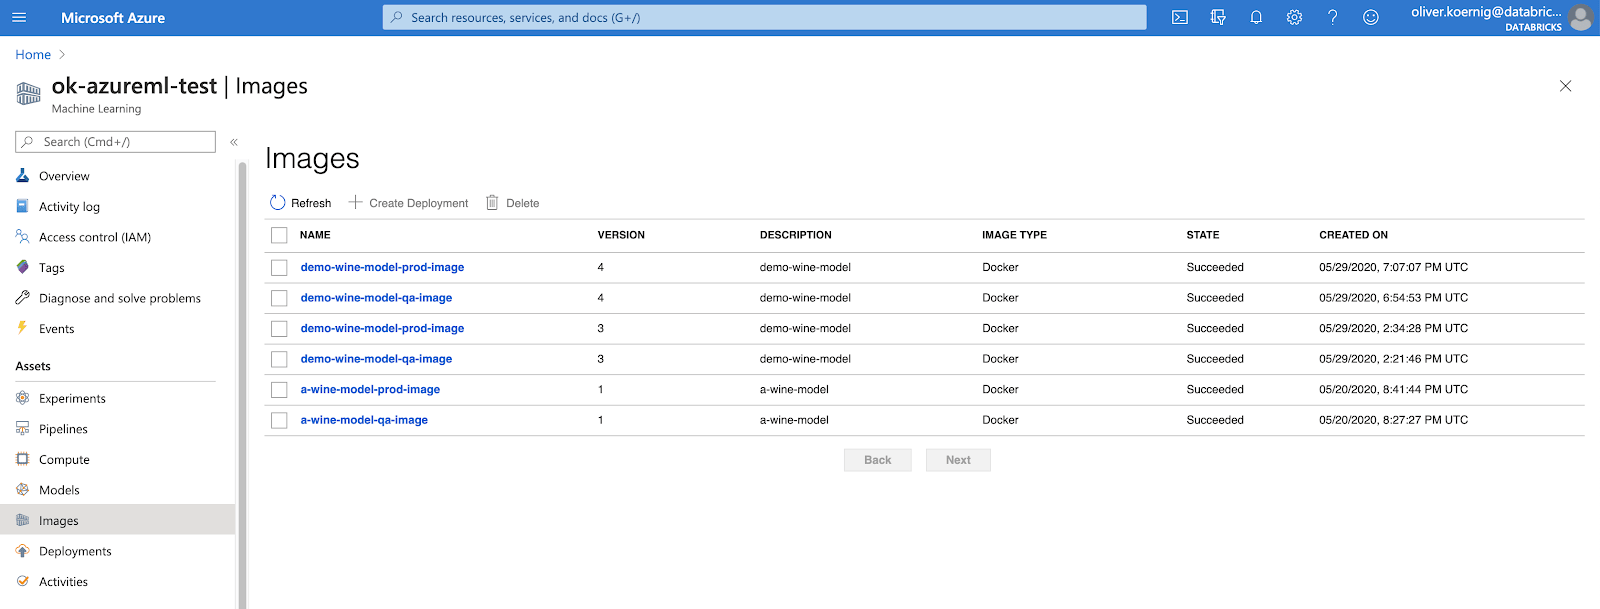
Task: Go to Experiments in Assets menu
Action: (x=72, y=398)
